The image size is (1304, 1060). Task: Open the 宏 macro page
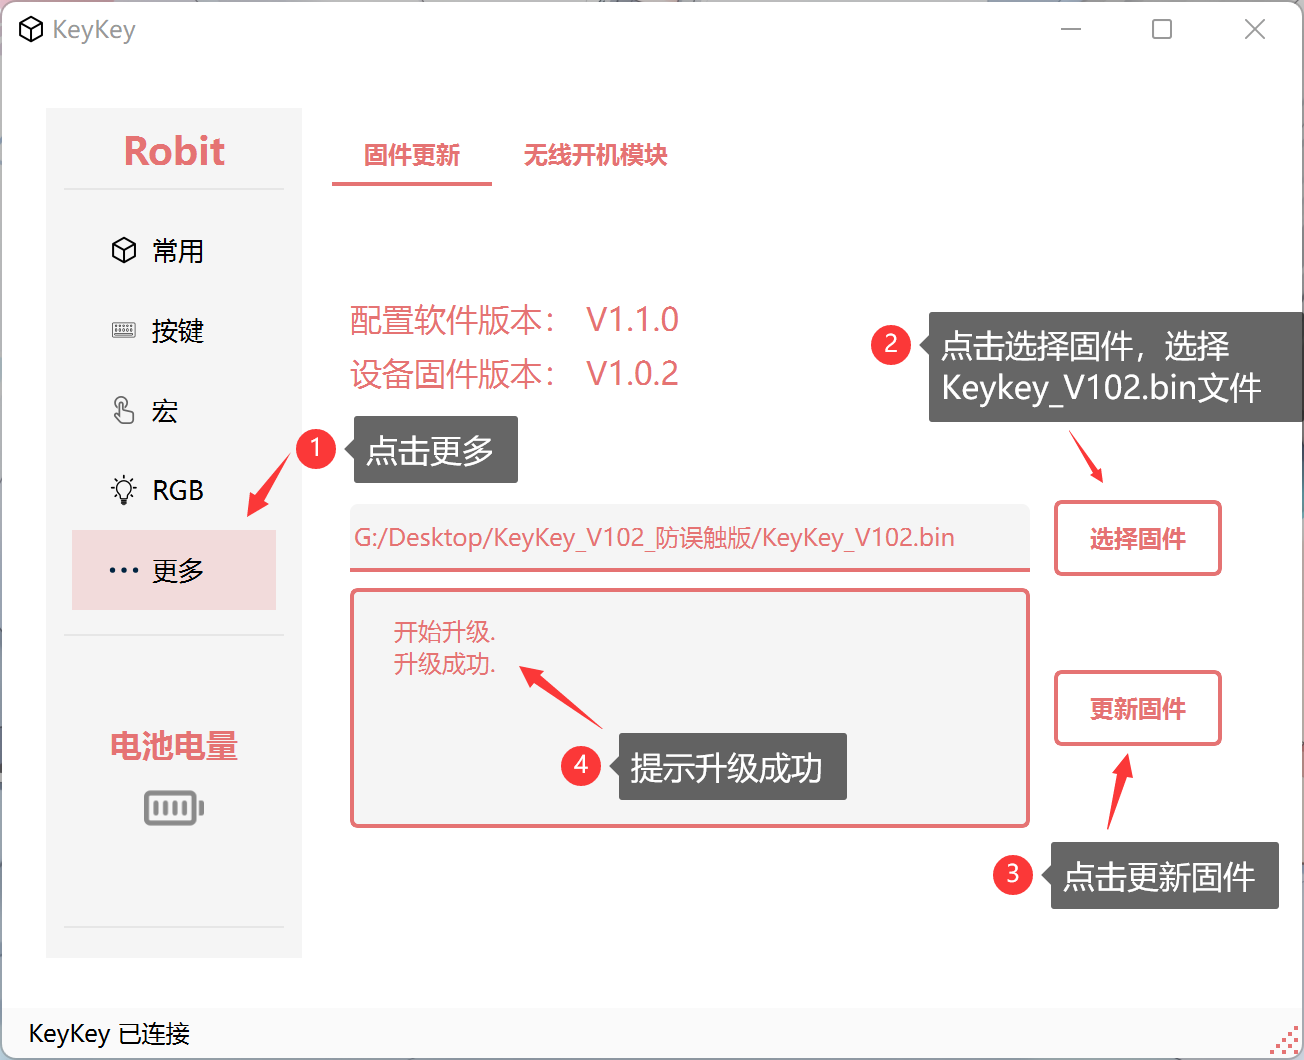coord(174,410)
